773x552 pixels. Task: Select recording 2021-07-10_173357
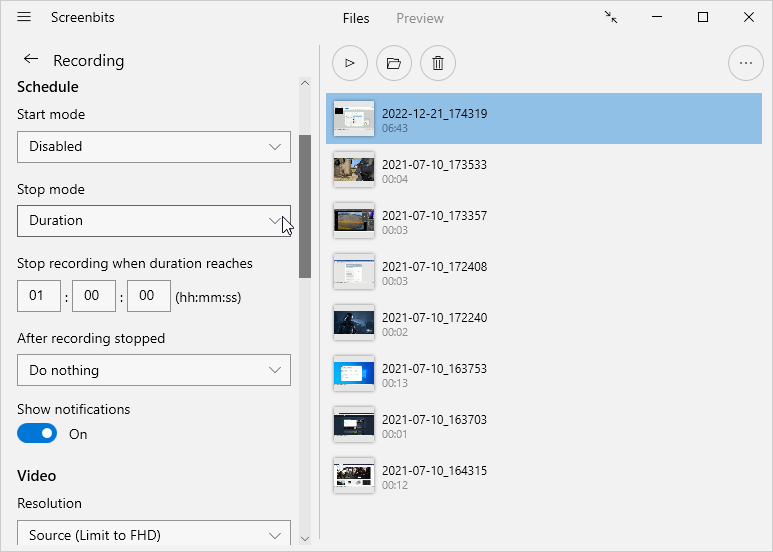click(544, 221)
